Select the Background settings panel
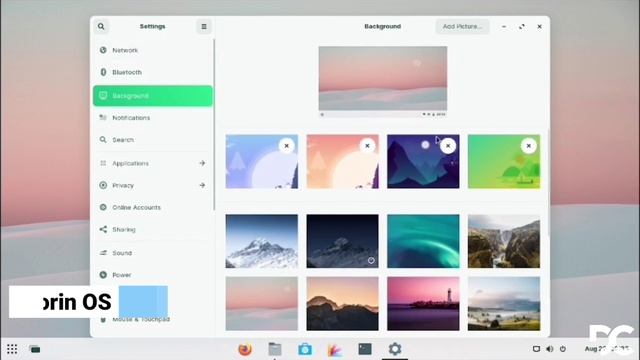 (152, 96)
